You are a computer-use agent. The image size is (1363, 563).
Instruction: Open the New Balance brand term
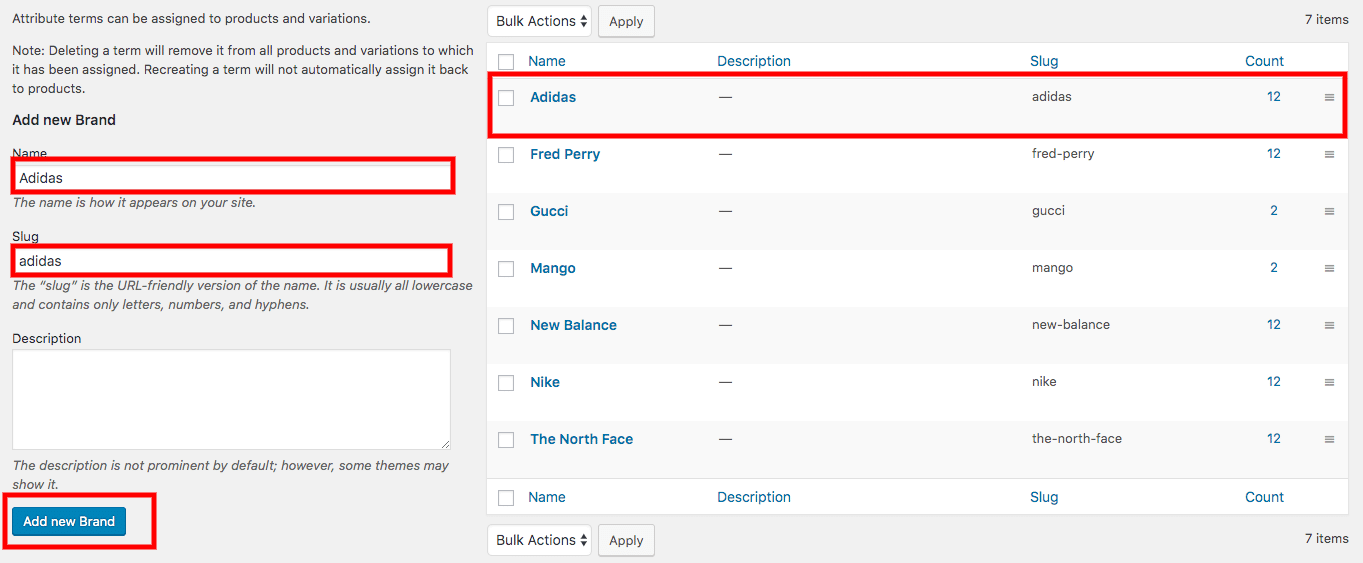573,325
